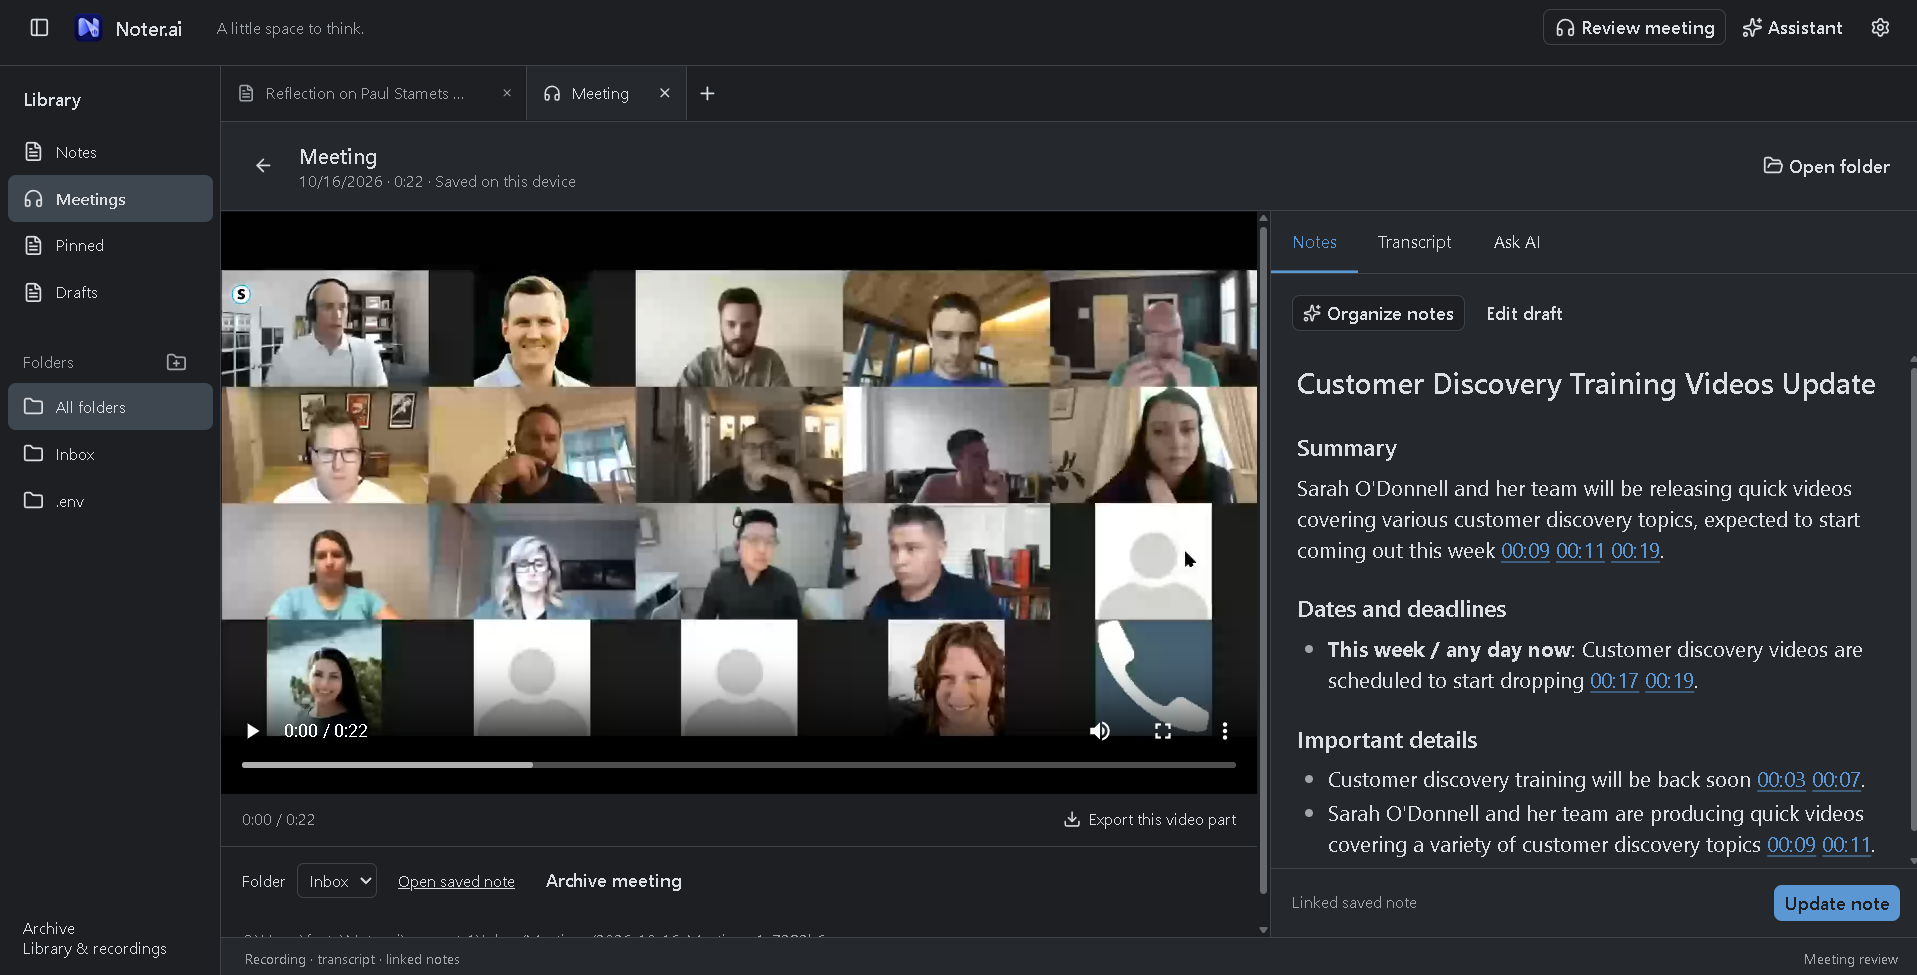The width and height of the screenshot is (1917, 975).
Task: Archive the meeting
Action: (x=614, y=881)
